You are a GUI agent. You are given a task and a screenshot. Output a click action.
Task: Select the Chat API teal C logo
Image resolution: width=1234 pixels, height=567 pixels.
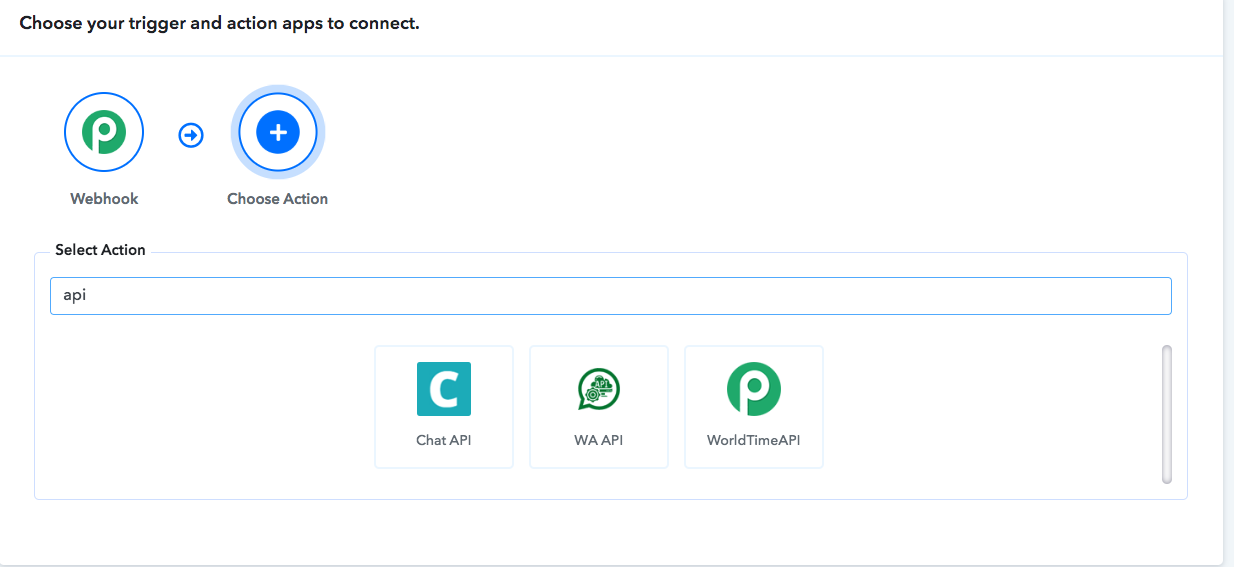(443, 389)
